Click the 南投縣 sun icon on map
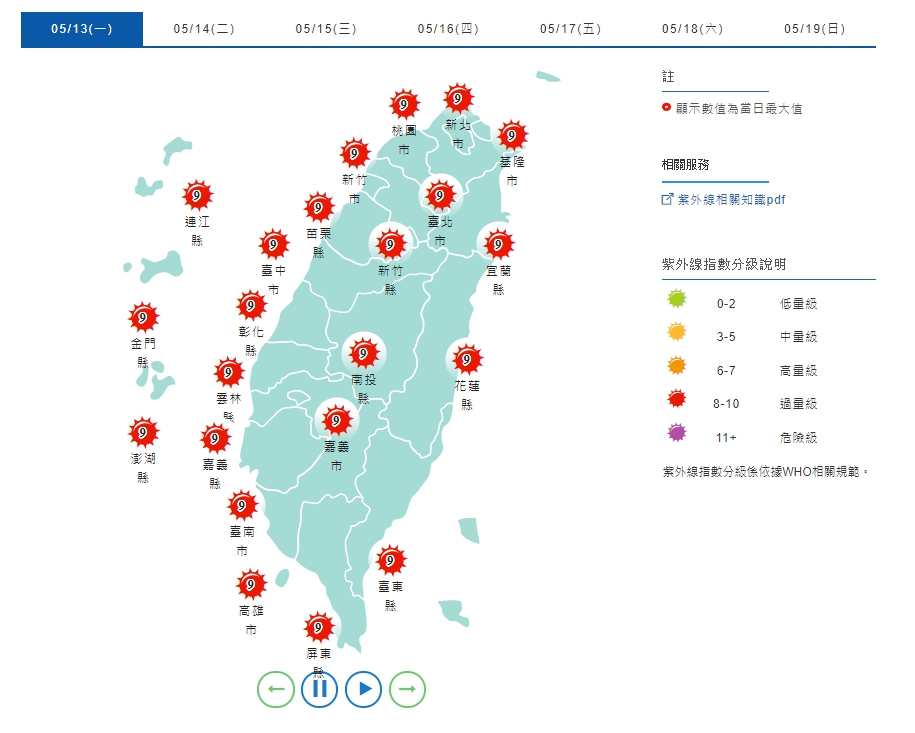The image size is (915, 733). tap(363, 353)
